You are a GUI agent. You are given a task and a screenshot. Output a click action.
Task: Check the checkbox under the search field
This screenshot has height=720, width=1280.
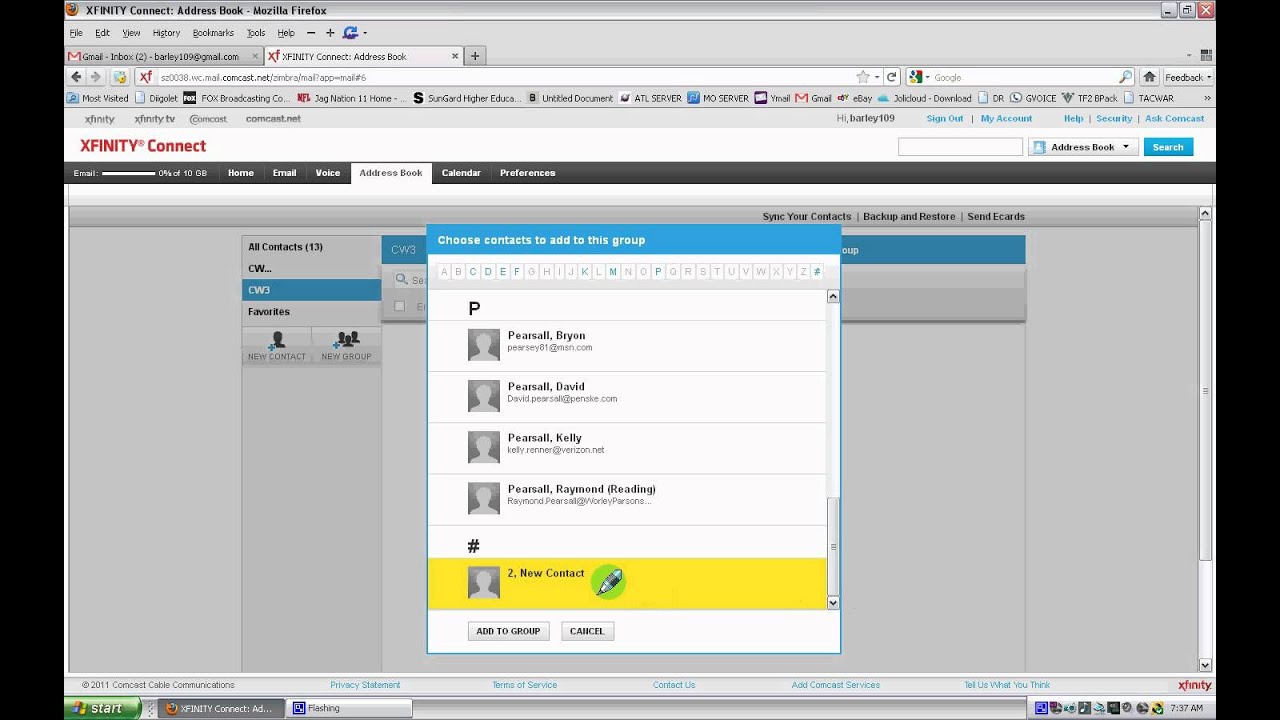[400, 306]
